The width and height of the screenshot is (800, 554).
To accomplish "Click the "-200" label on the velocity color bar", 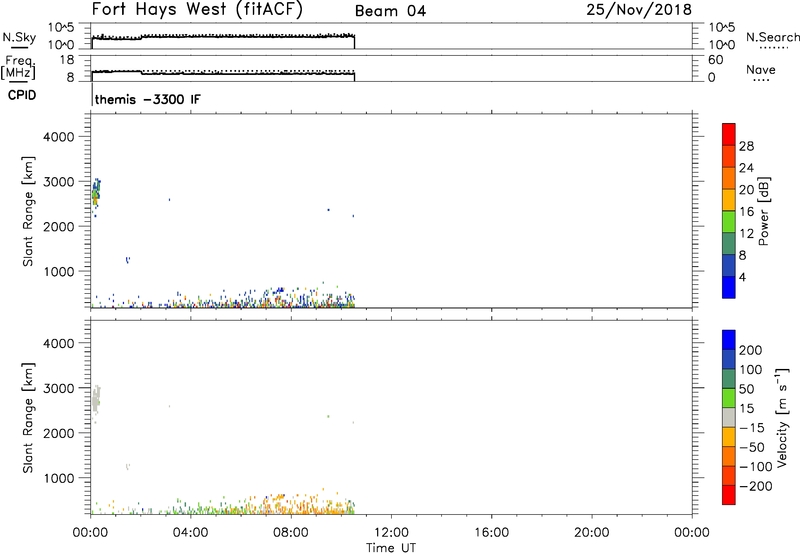I will 756,486.
